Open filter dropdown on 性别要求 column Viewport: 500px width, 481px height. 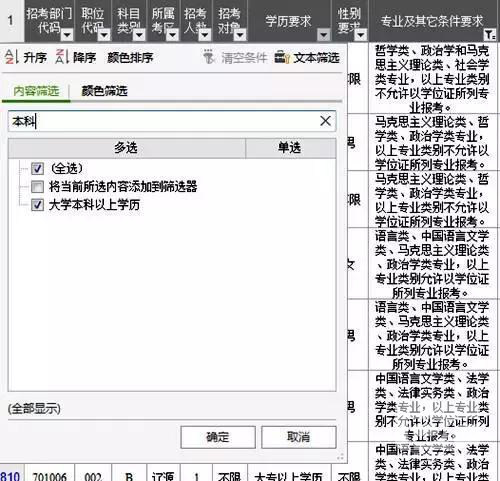[x=360, y=35]
